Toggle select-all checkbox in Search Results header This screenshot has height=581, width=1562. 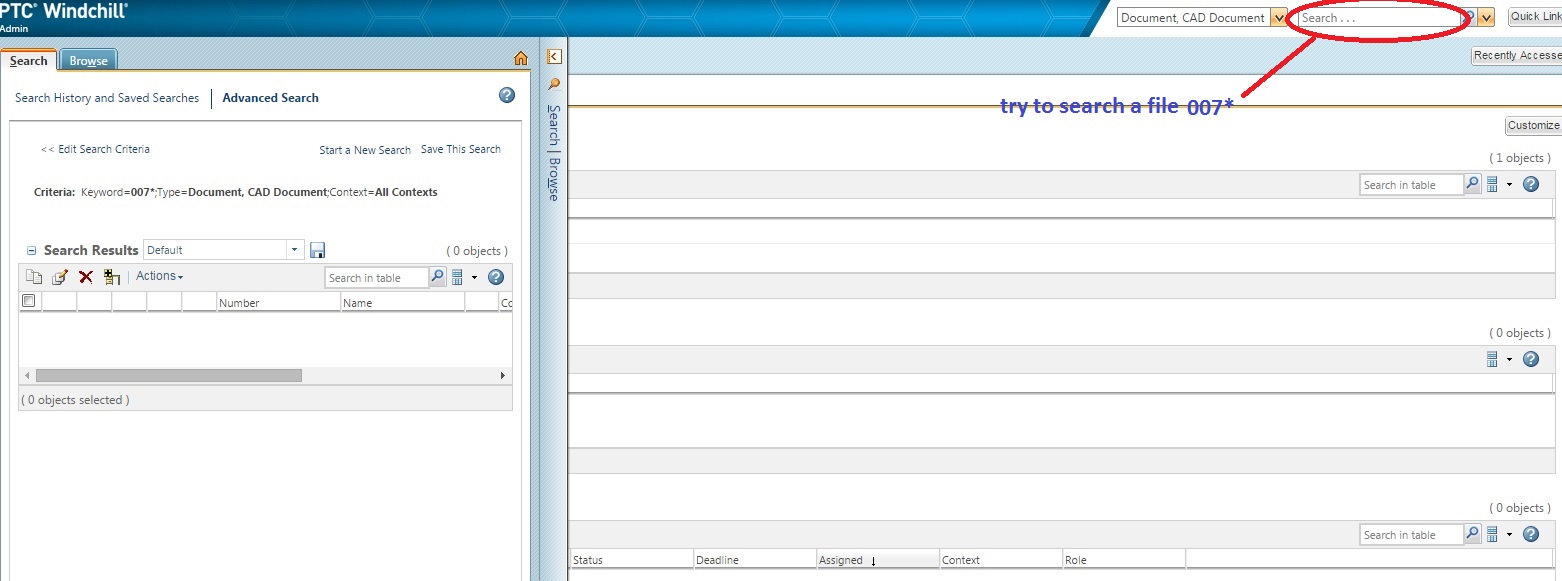point(28,301)
